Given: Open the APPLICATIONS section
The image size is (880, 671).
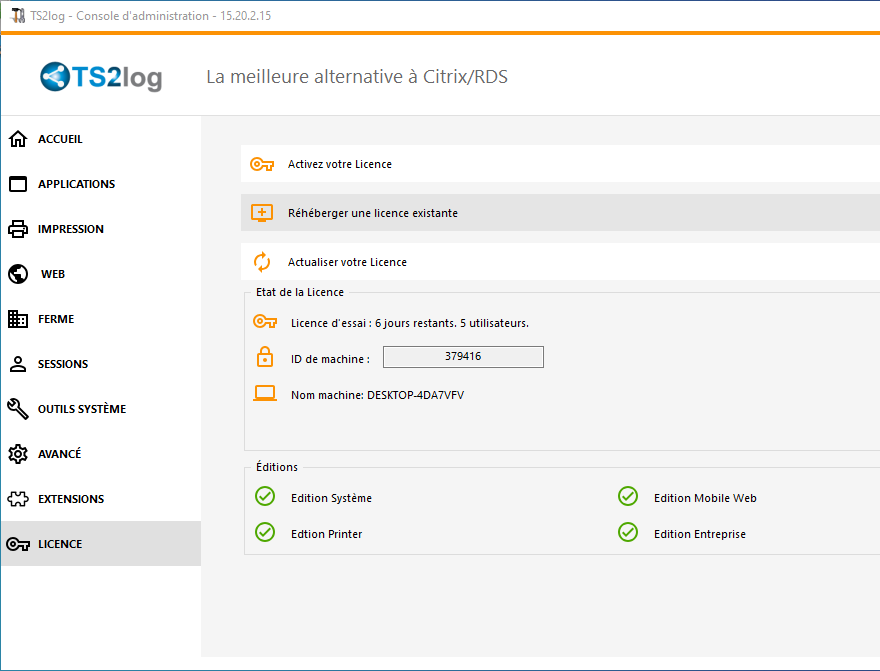Looking at the screenshot, I should (101, 184).
